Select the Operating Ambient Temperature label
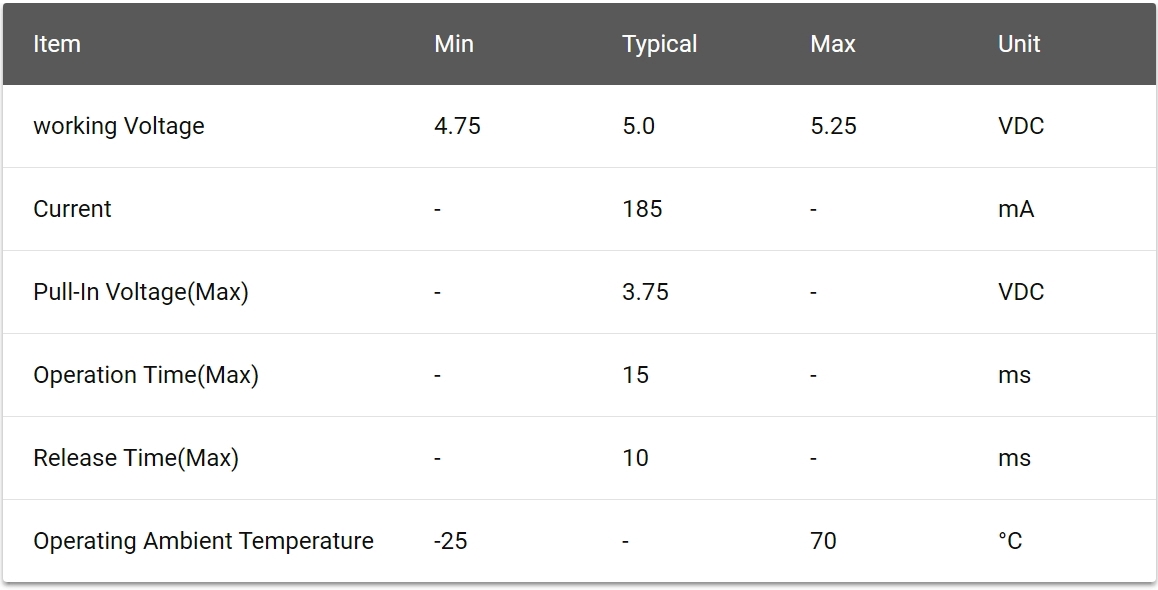Screen dimensions: 1158x590 pyautogui.click(x=203, y=541)
